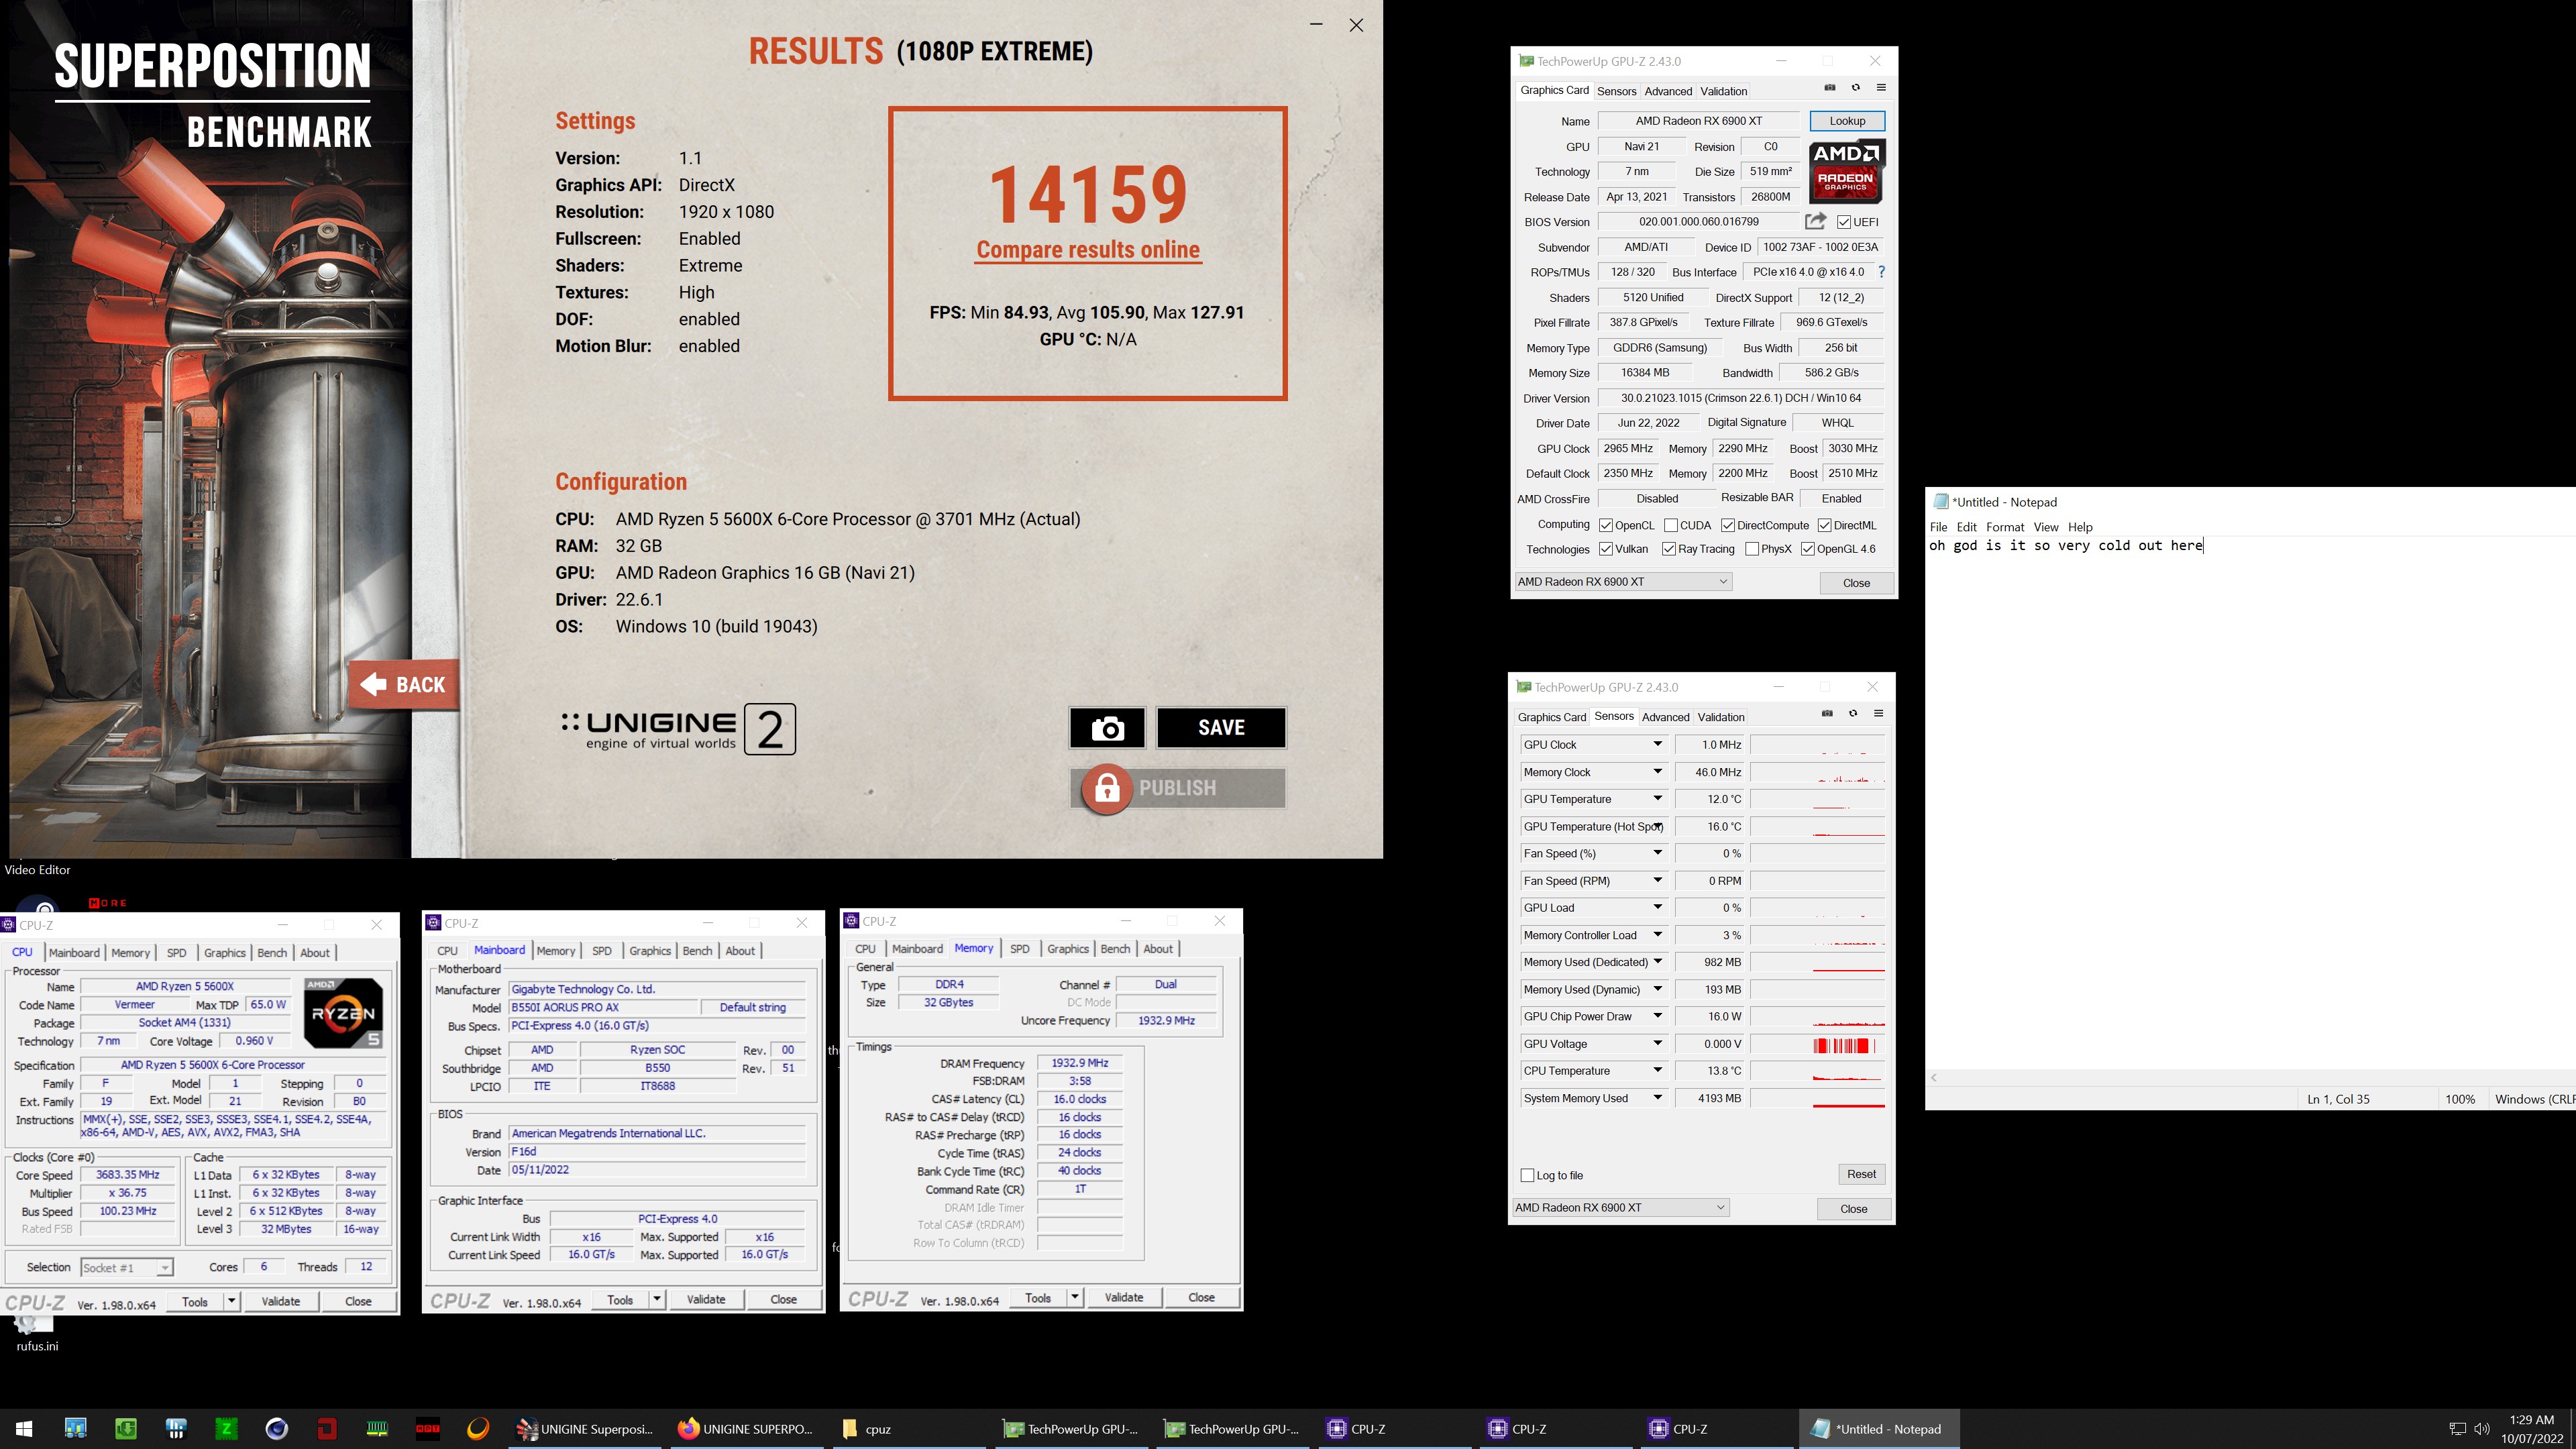Open the Memory Clock sensor dropdown arrow
Viewport: 2576px width, 1449px height.
[x=1657, y=772]
